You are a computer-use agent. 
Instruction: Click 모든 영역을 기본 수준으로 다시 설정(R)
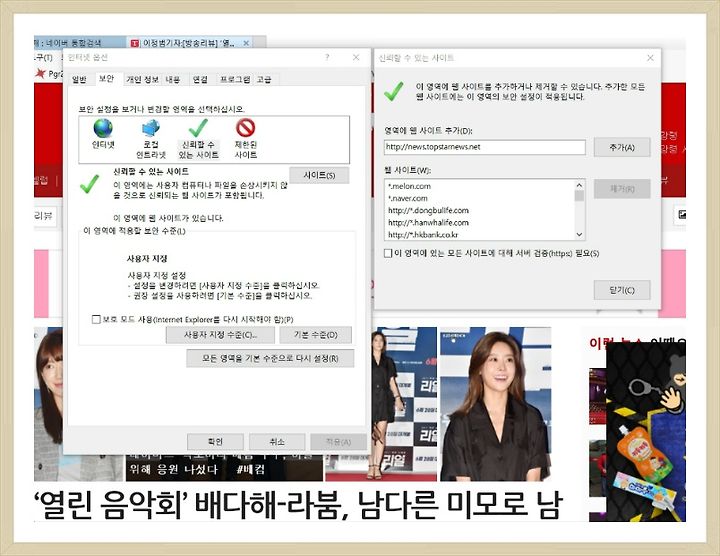coord(270,359)
